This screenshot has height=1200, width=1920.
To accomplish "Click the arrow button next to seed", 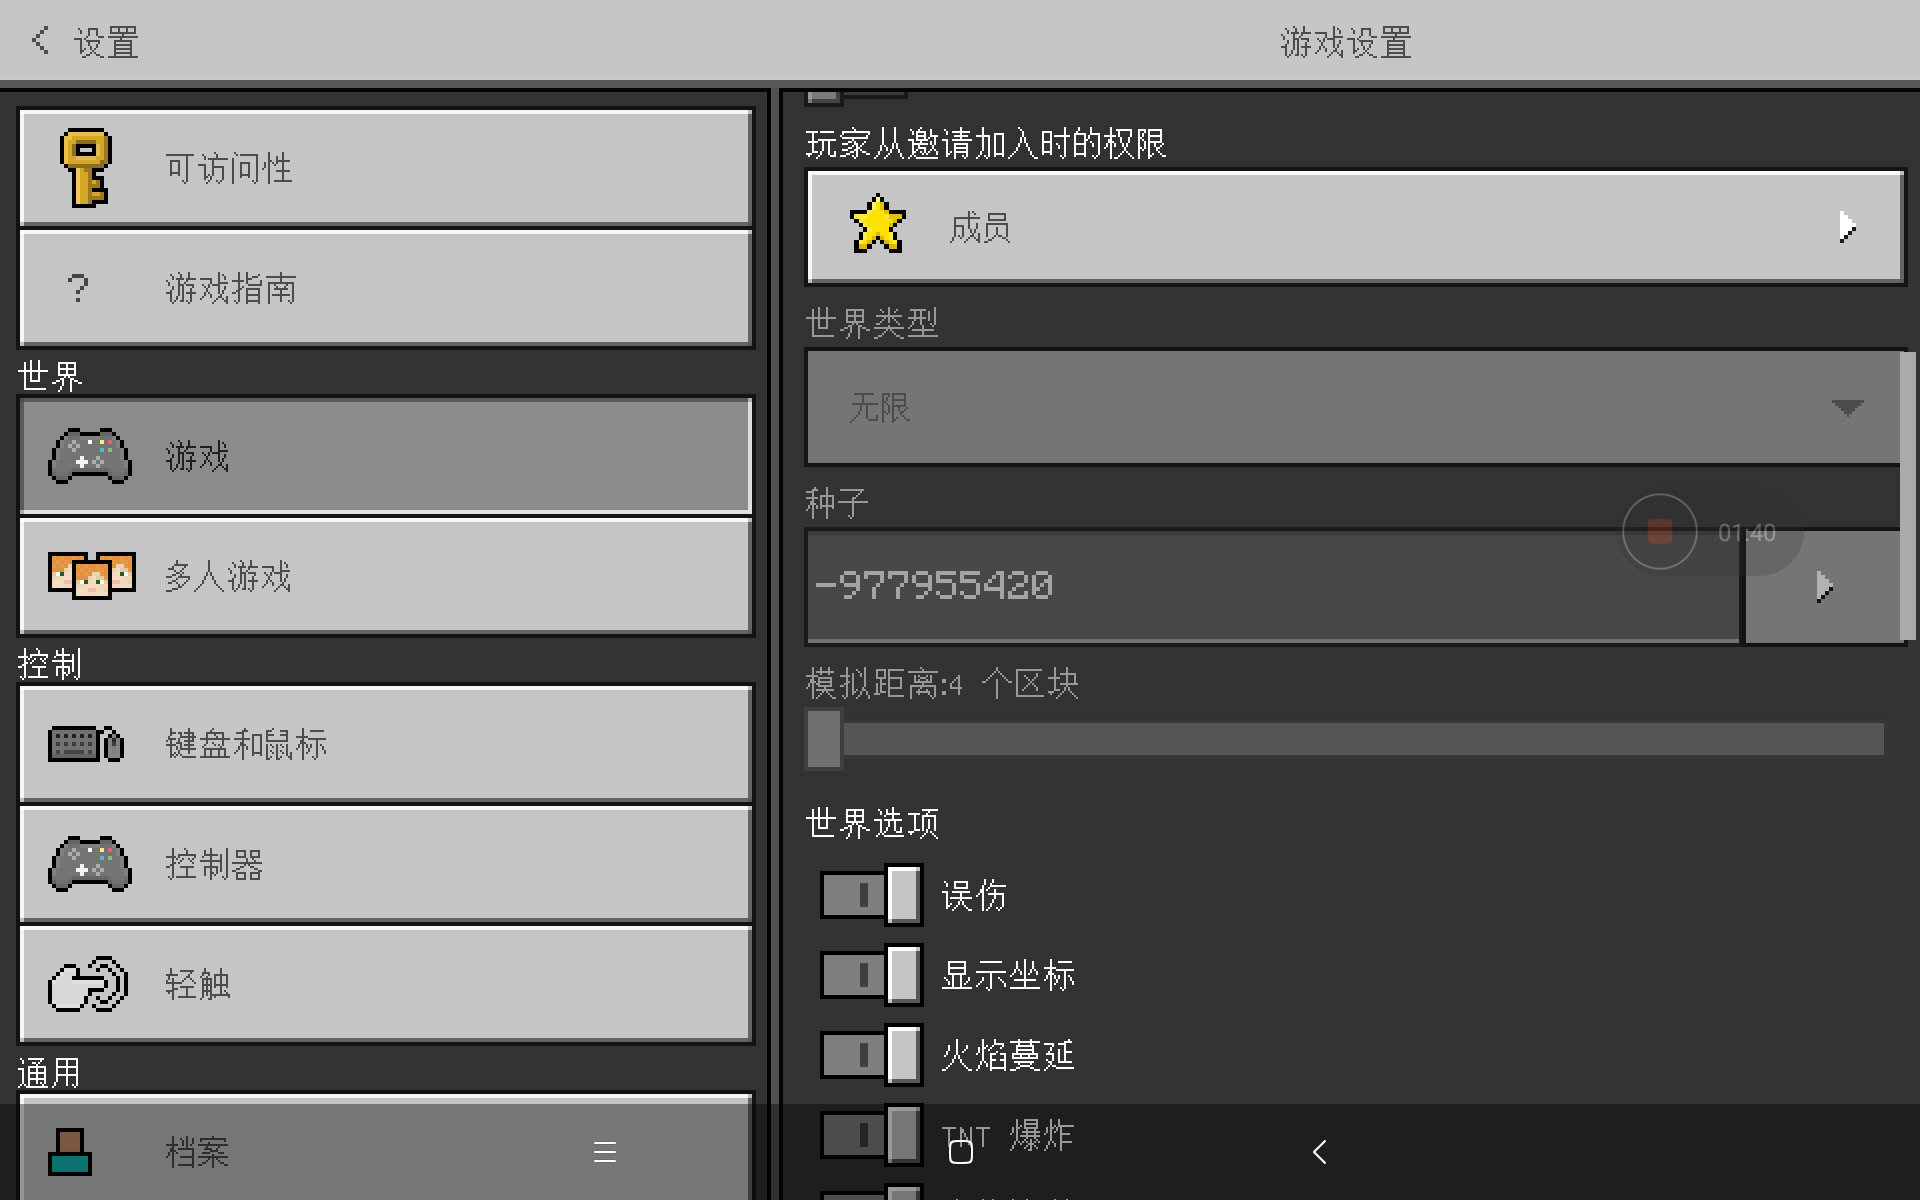I will click(1822, 587).
